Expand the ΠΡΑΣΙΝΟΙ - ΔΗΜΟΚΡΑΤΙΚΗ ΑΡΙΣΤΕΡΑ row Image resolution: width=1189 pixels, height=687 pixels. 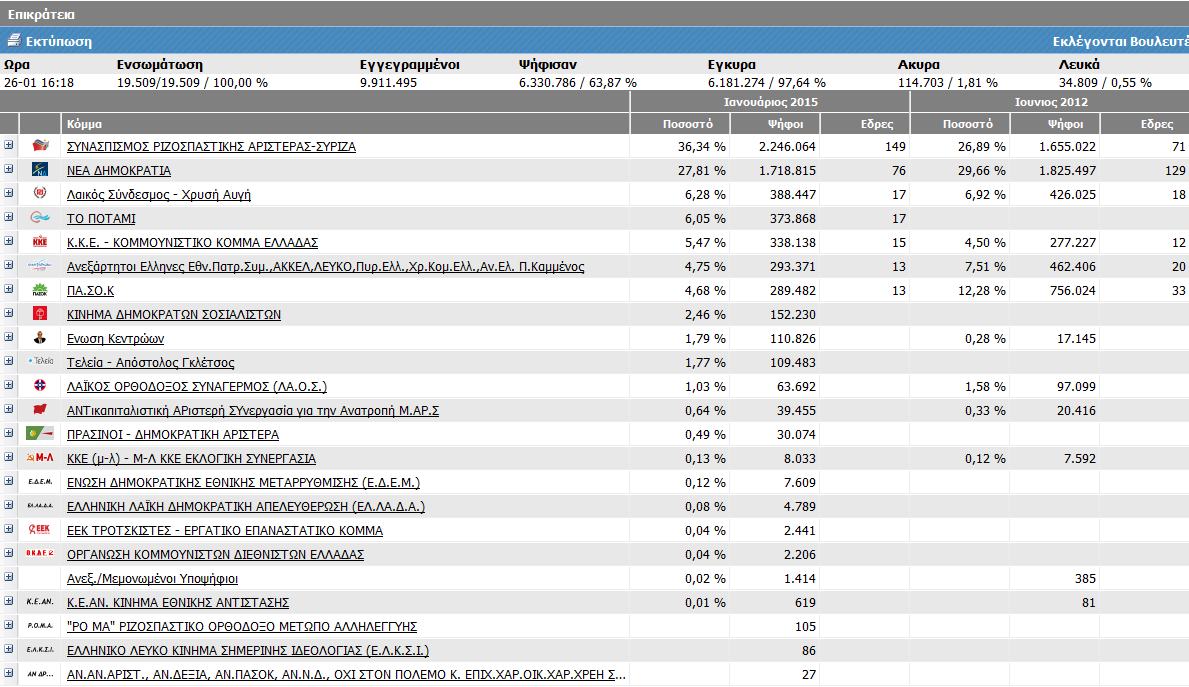pos(8,433)
